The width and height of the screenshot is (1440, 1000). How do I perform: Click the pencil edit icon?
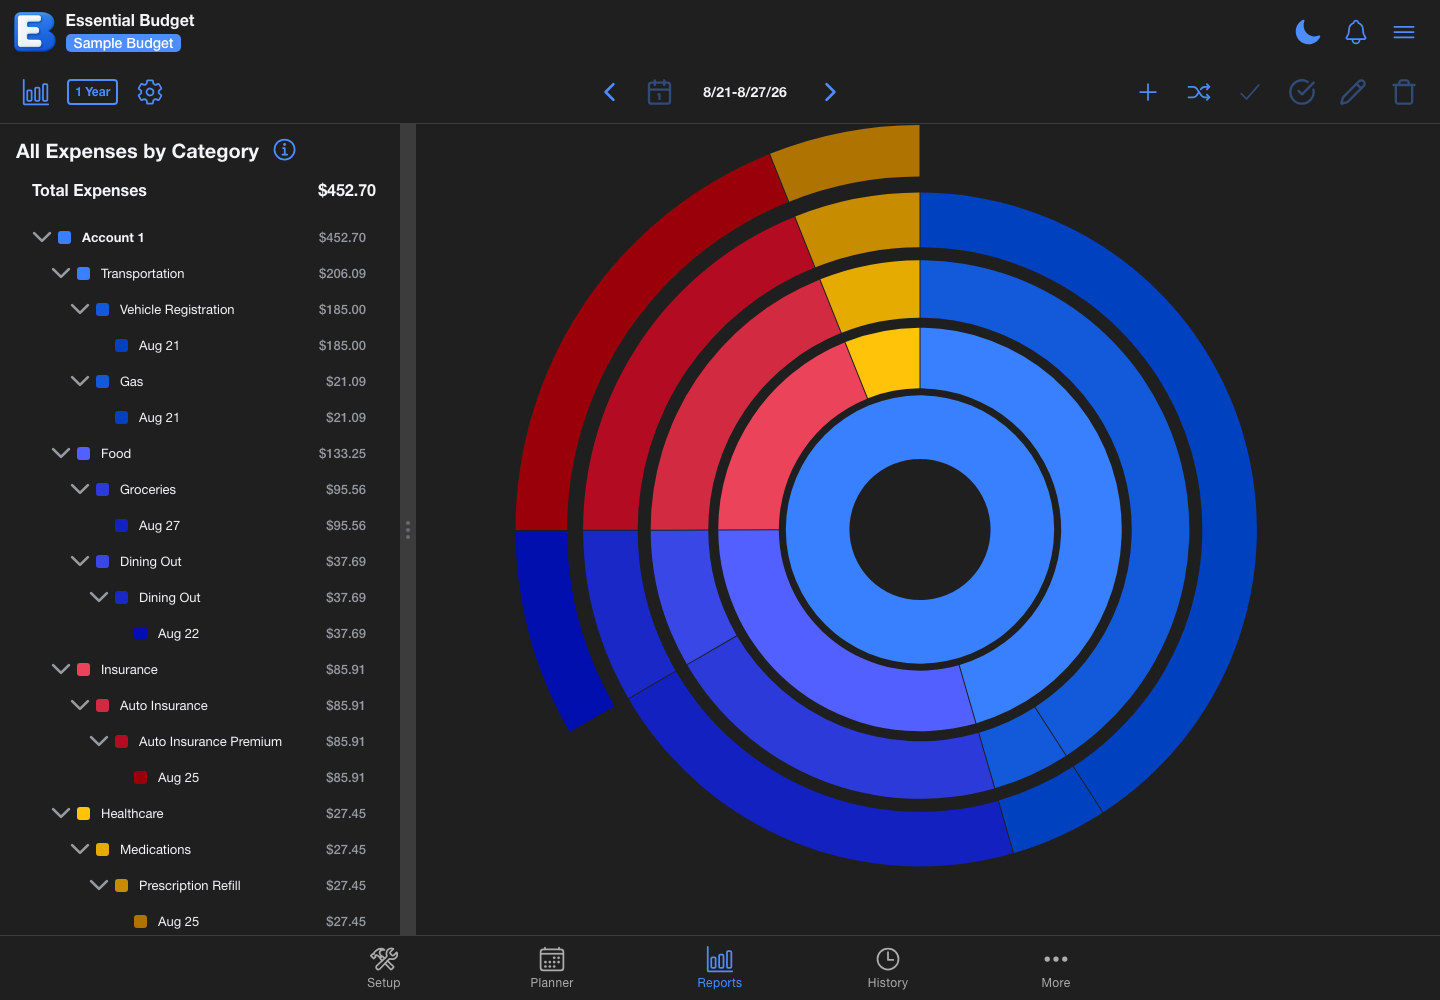point(1353,92)
